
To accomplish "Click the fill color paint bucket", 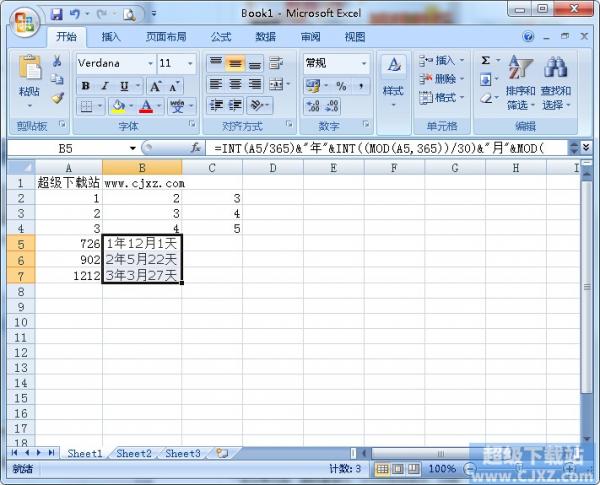I will (x=118, y=106).
